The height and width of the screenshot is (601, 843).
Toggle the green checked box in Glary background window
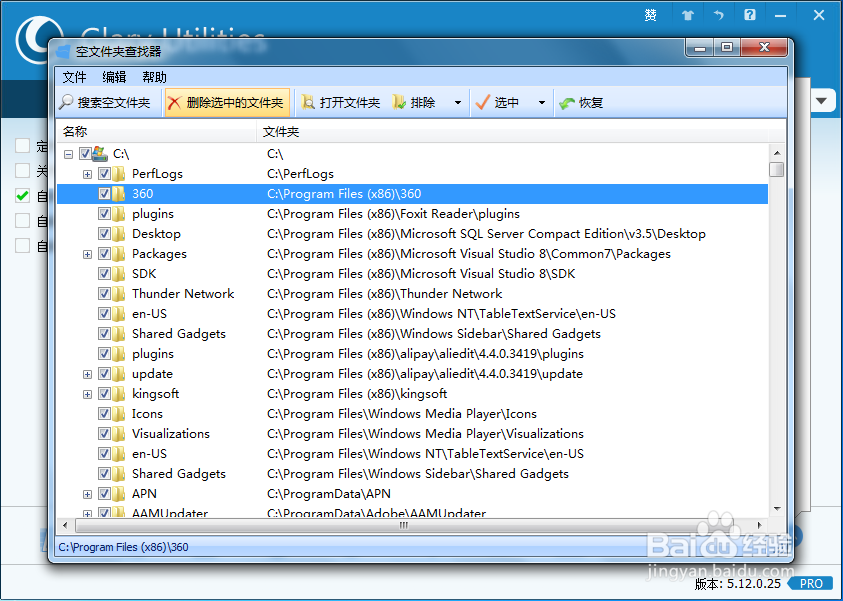[x=23, y=196]
